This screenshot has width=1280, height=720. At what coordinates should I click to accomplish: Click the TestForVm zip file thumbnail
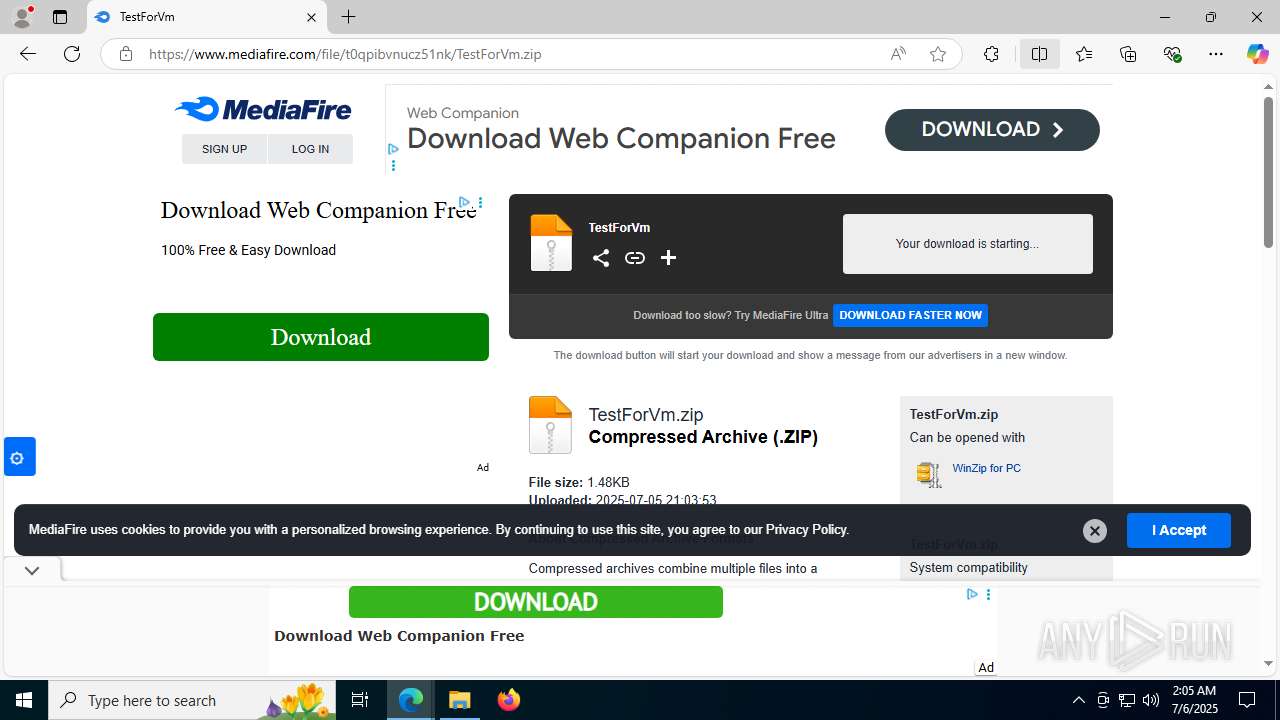point(551,243)
